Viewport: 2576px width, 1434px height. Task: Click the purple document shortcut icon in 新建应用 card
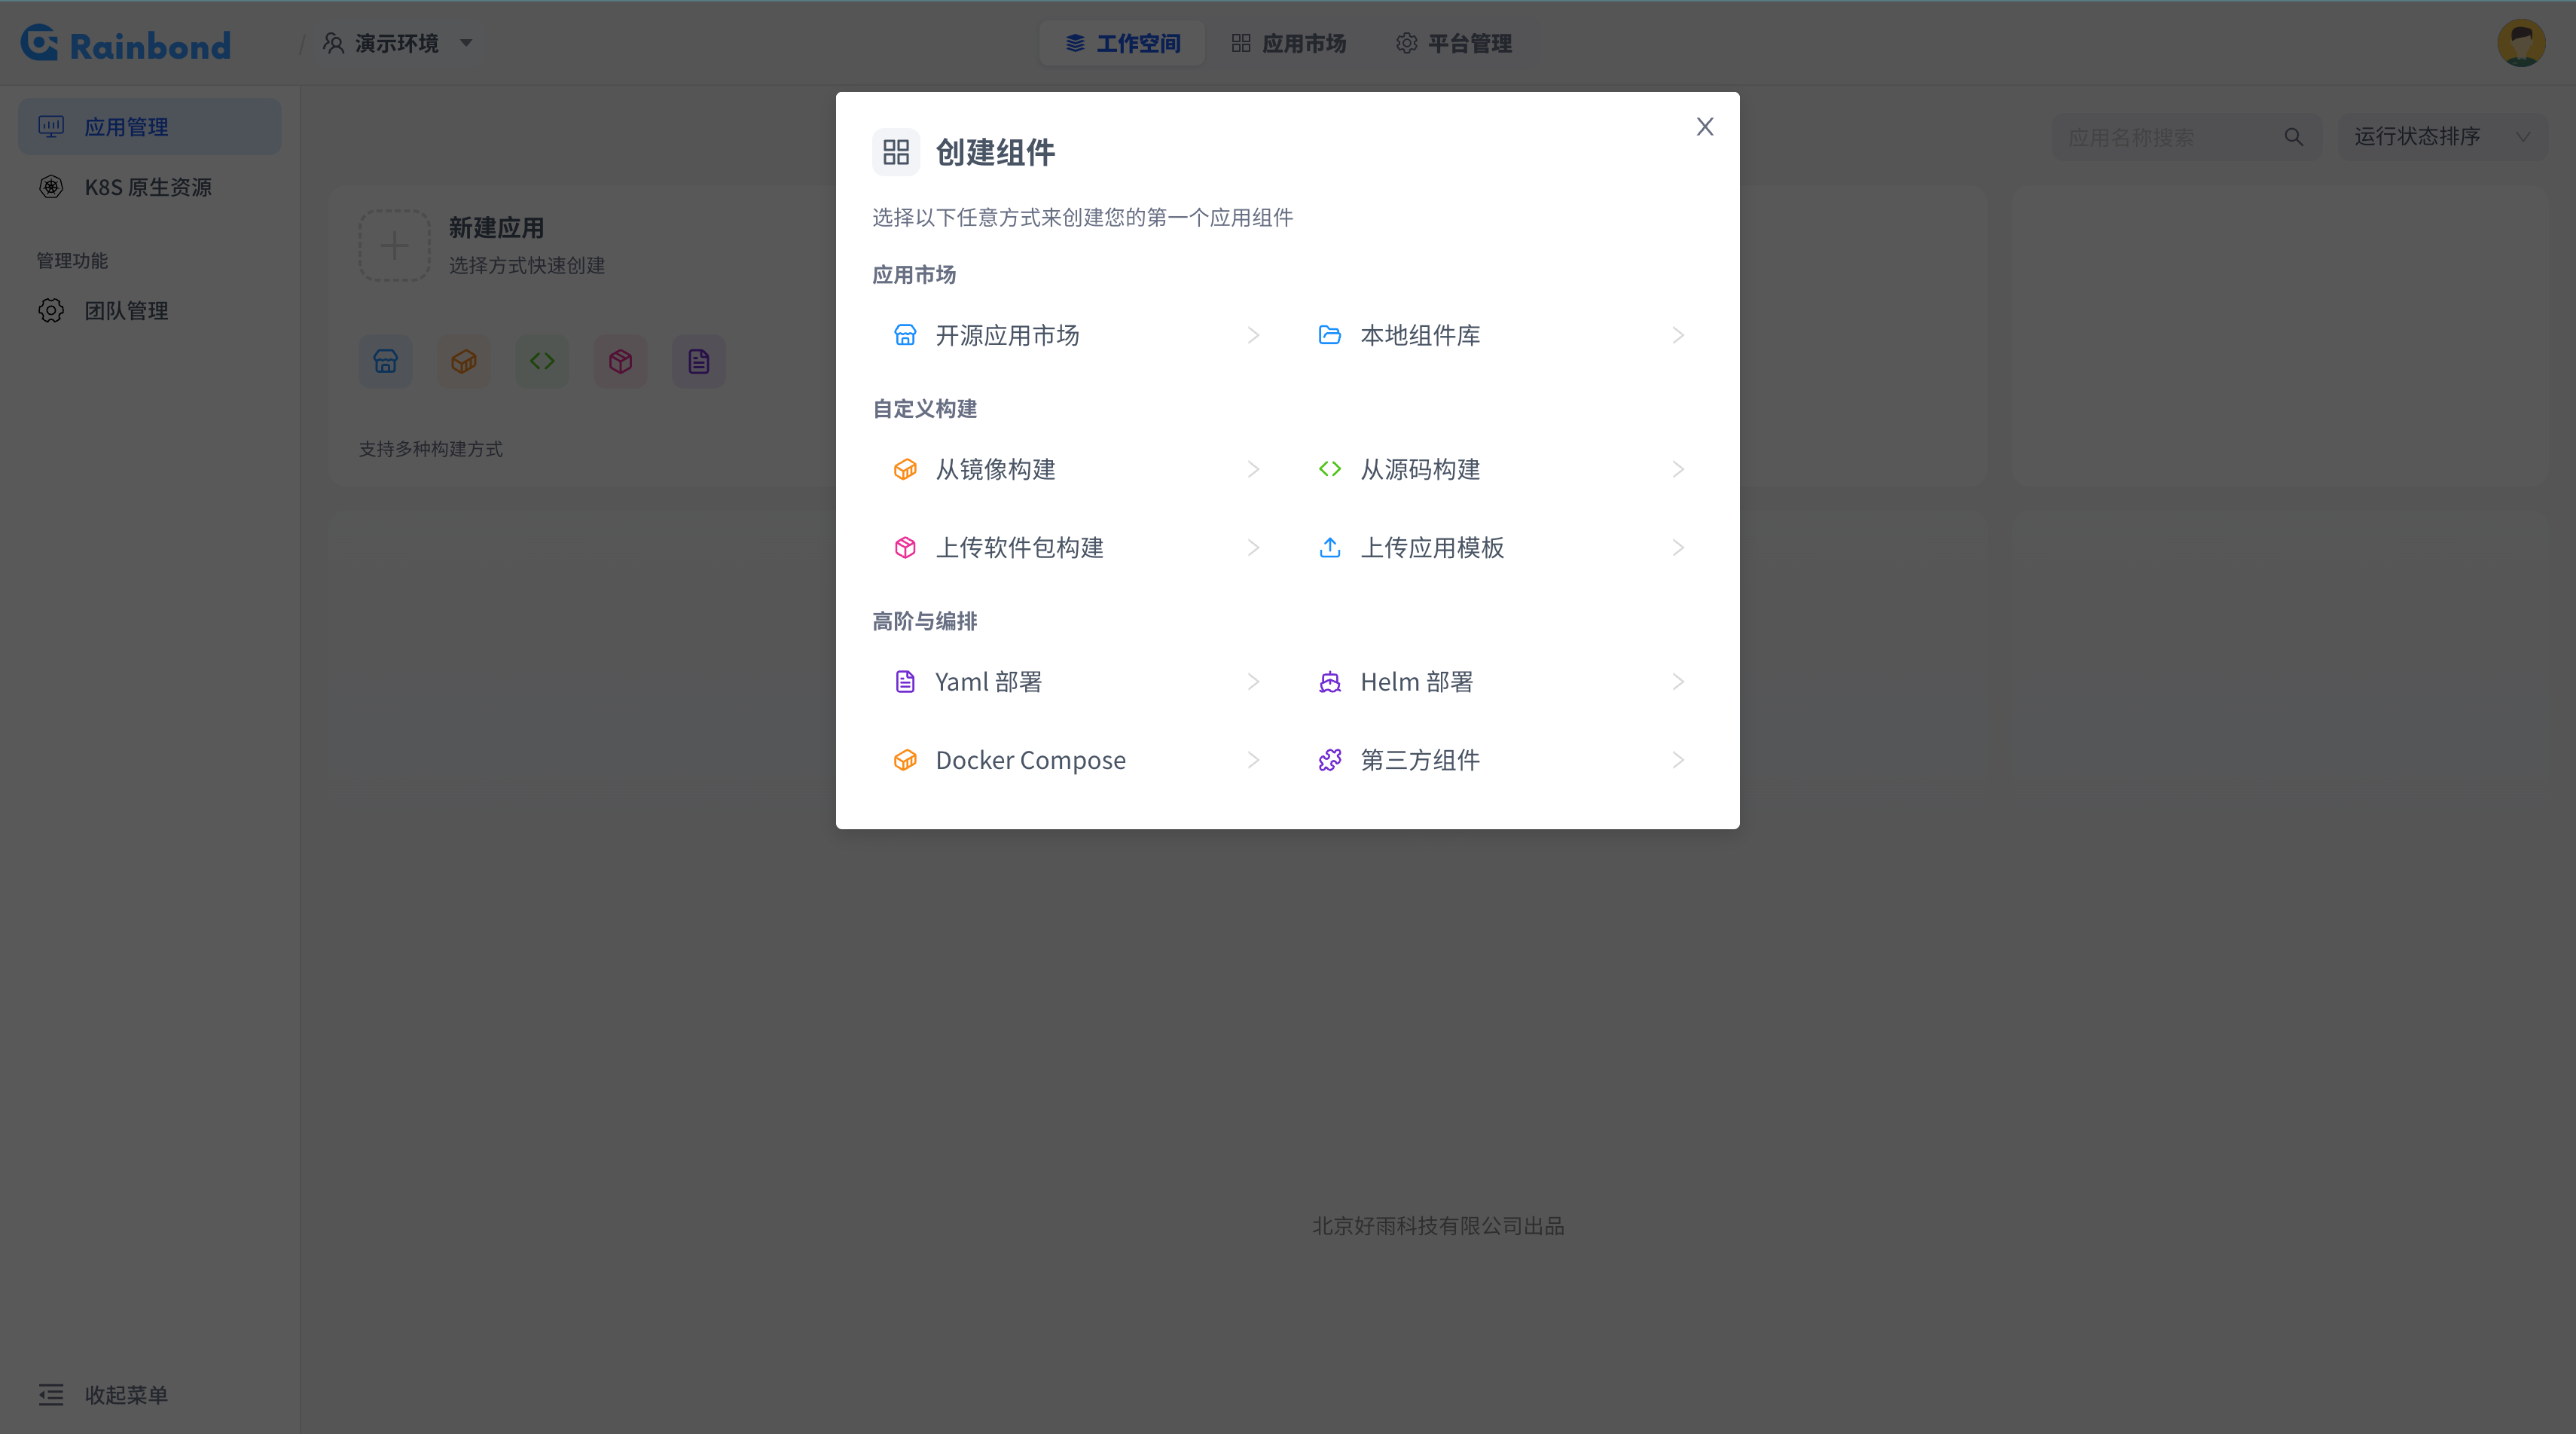click(x=699, y=361)
